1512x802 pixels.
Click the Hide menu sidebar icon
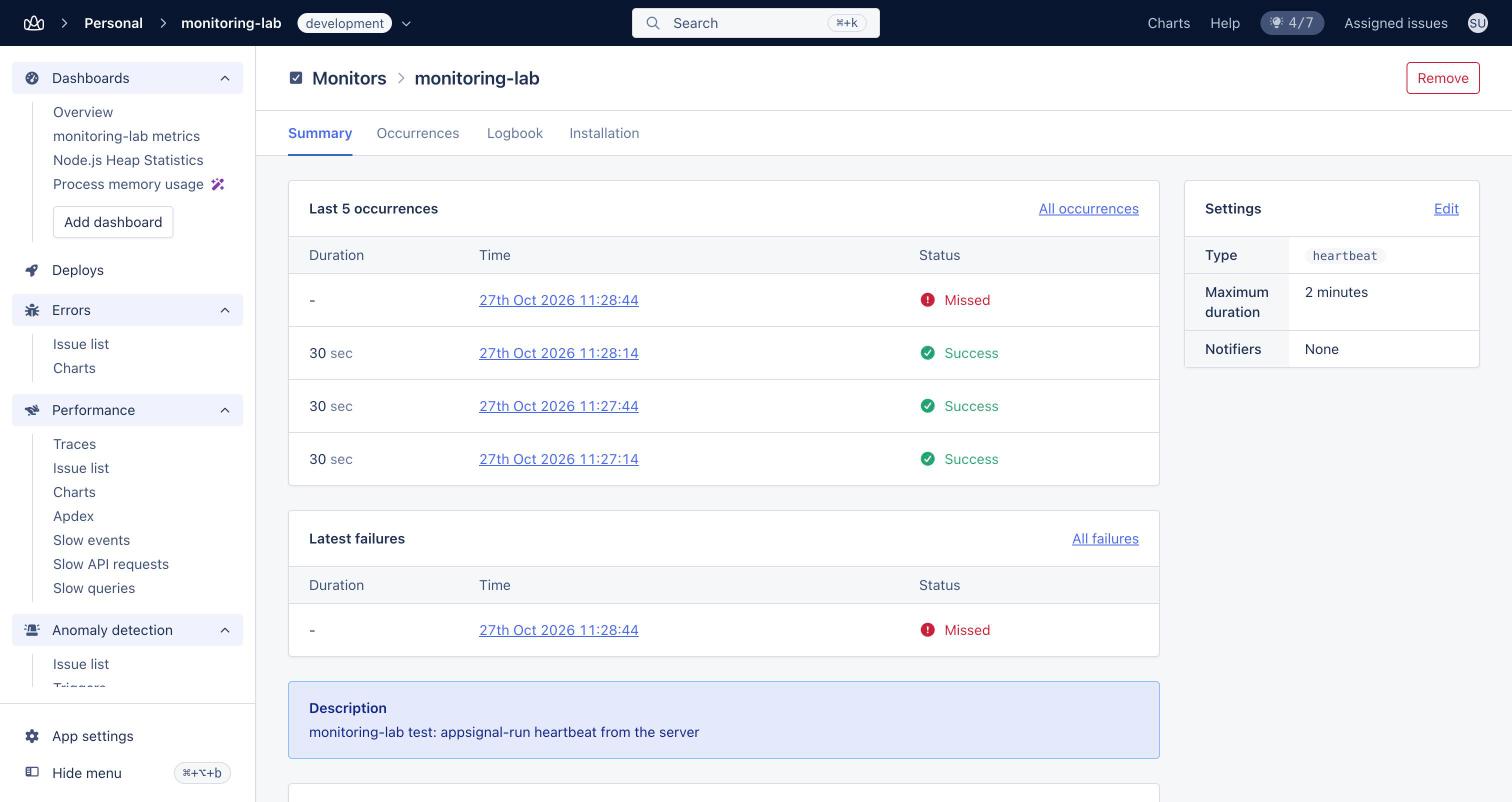(32, 773)
